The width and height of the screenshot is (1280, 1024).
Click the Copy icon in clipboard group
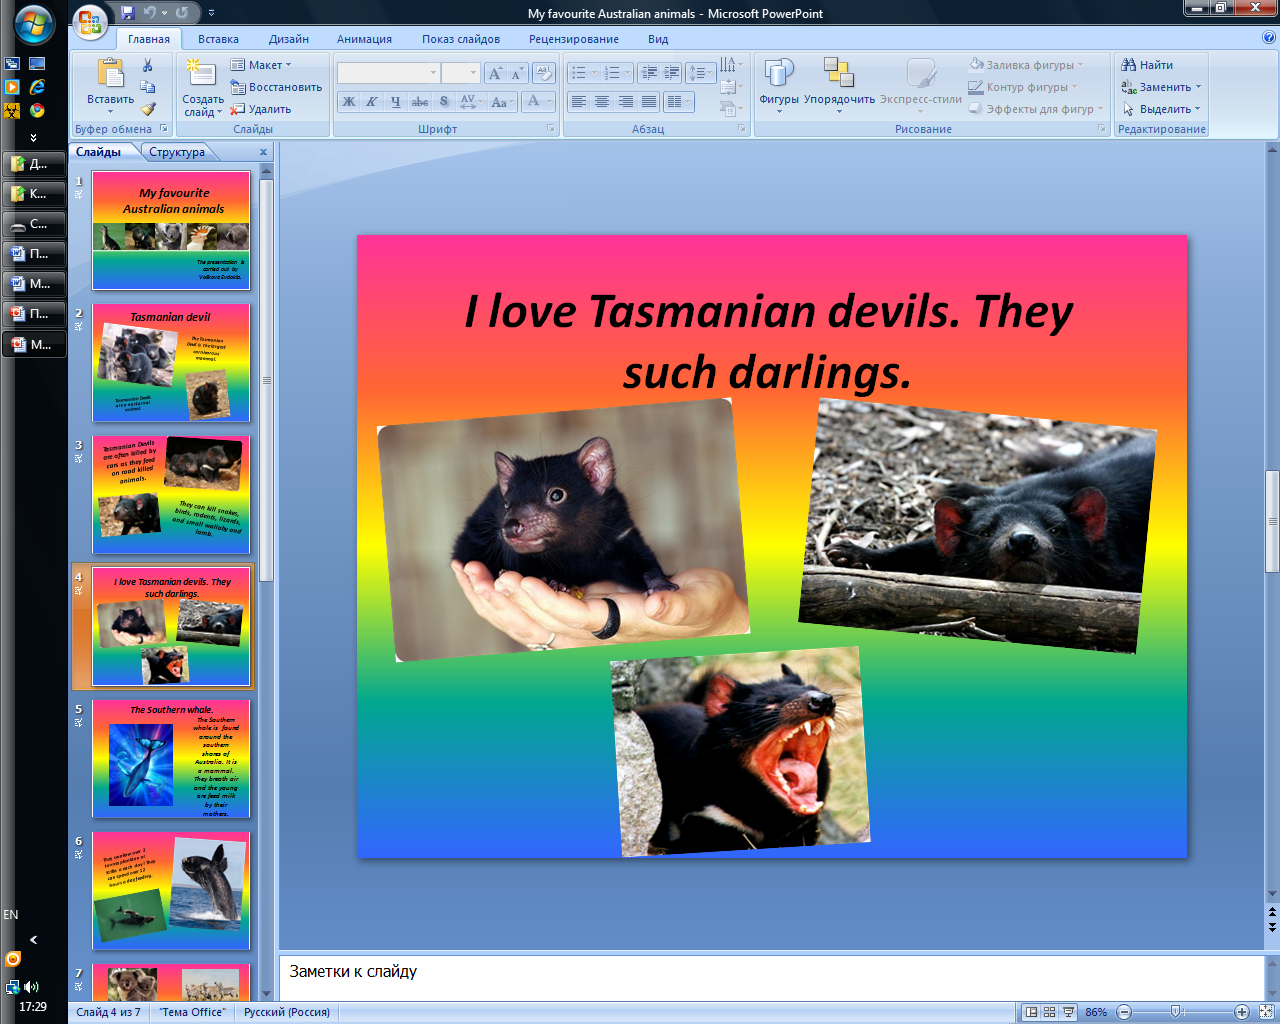click(x=148, y=88)
